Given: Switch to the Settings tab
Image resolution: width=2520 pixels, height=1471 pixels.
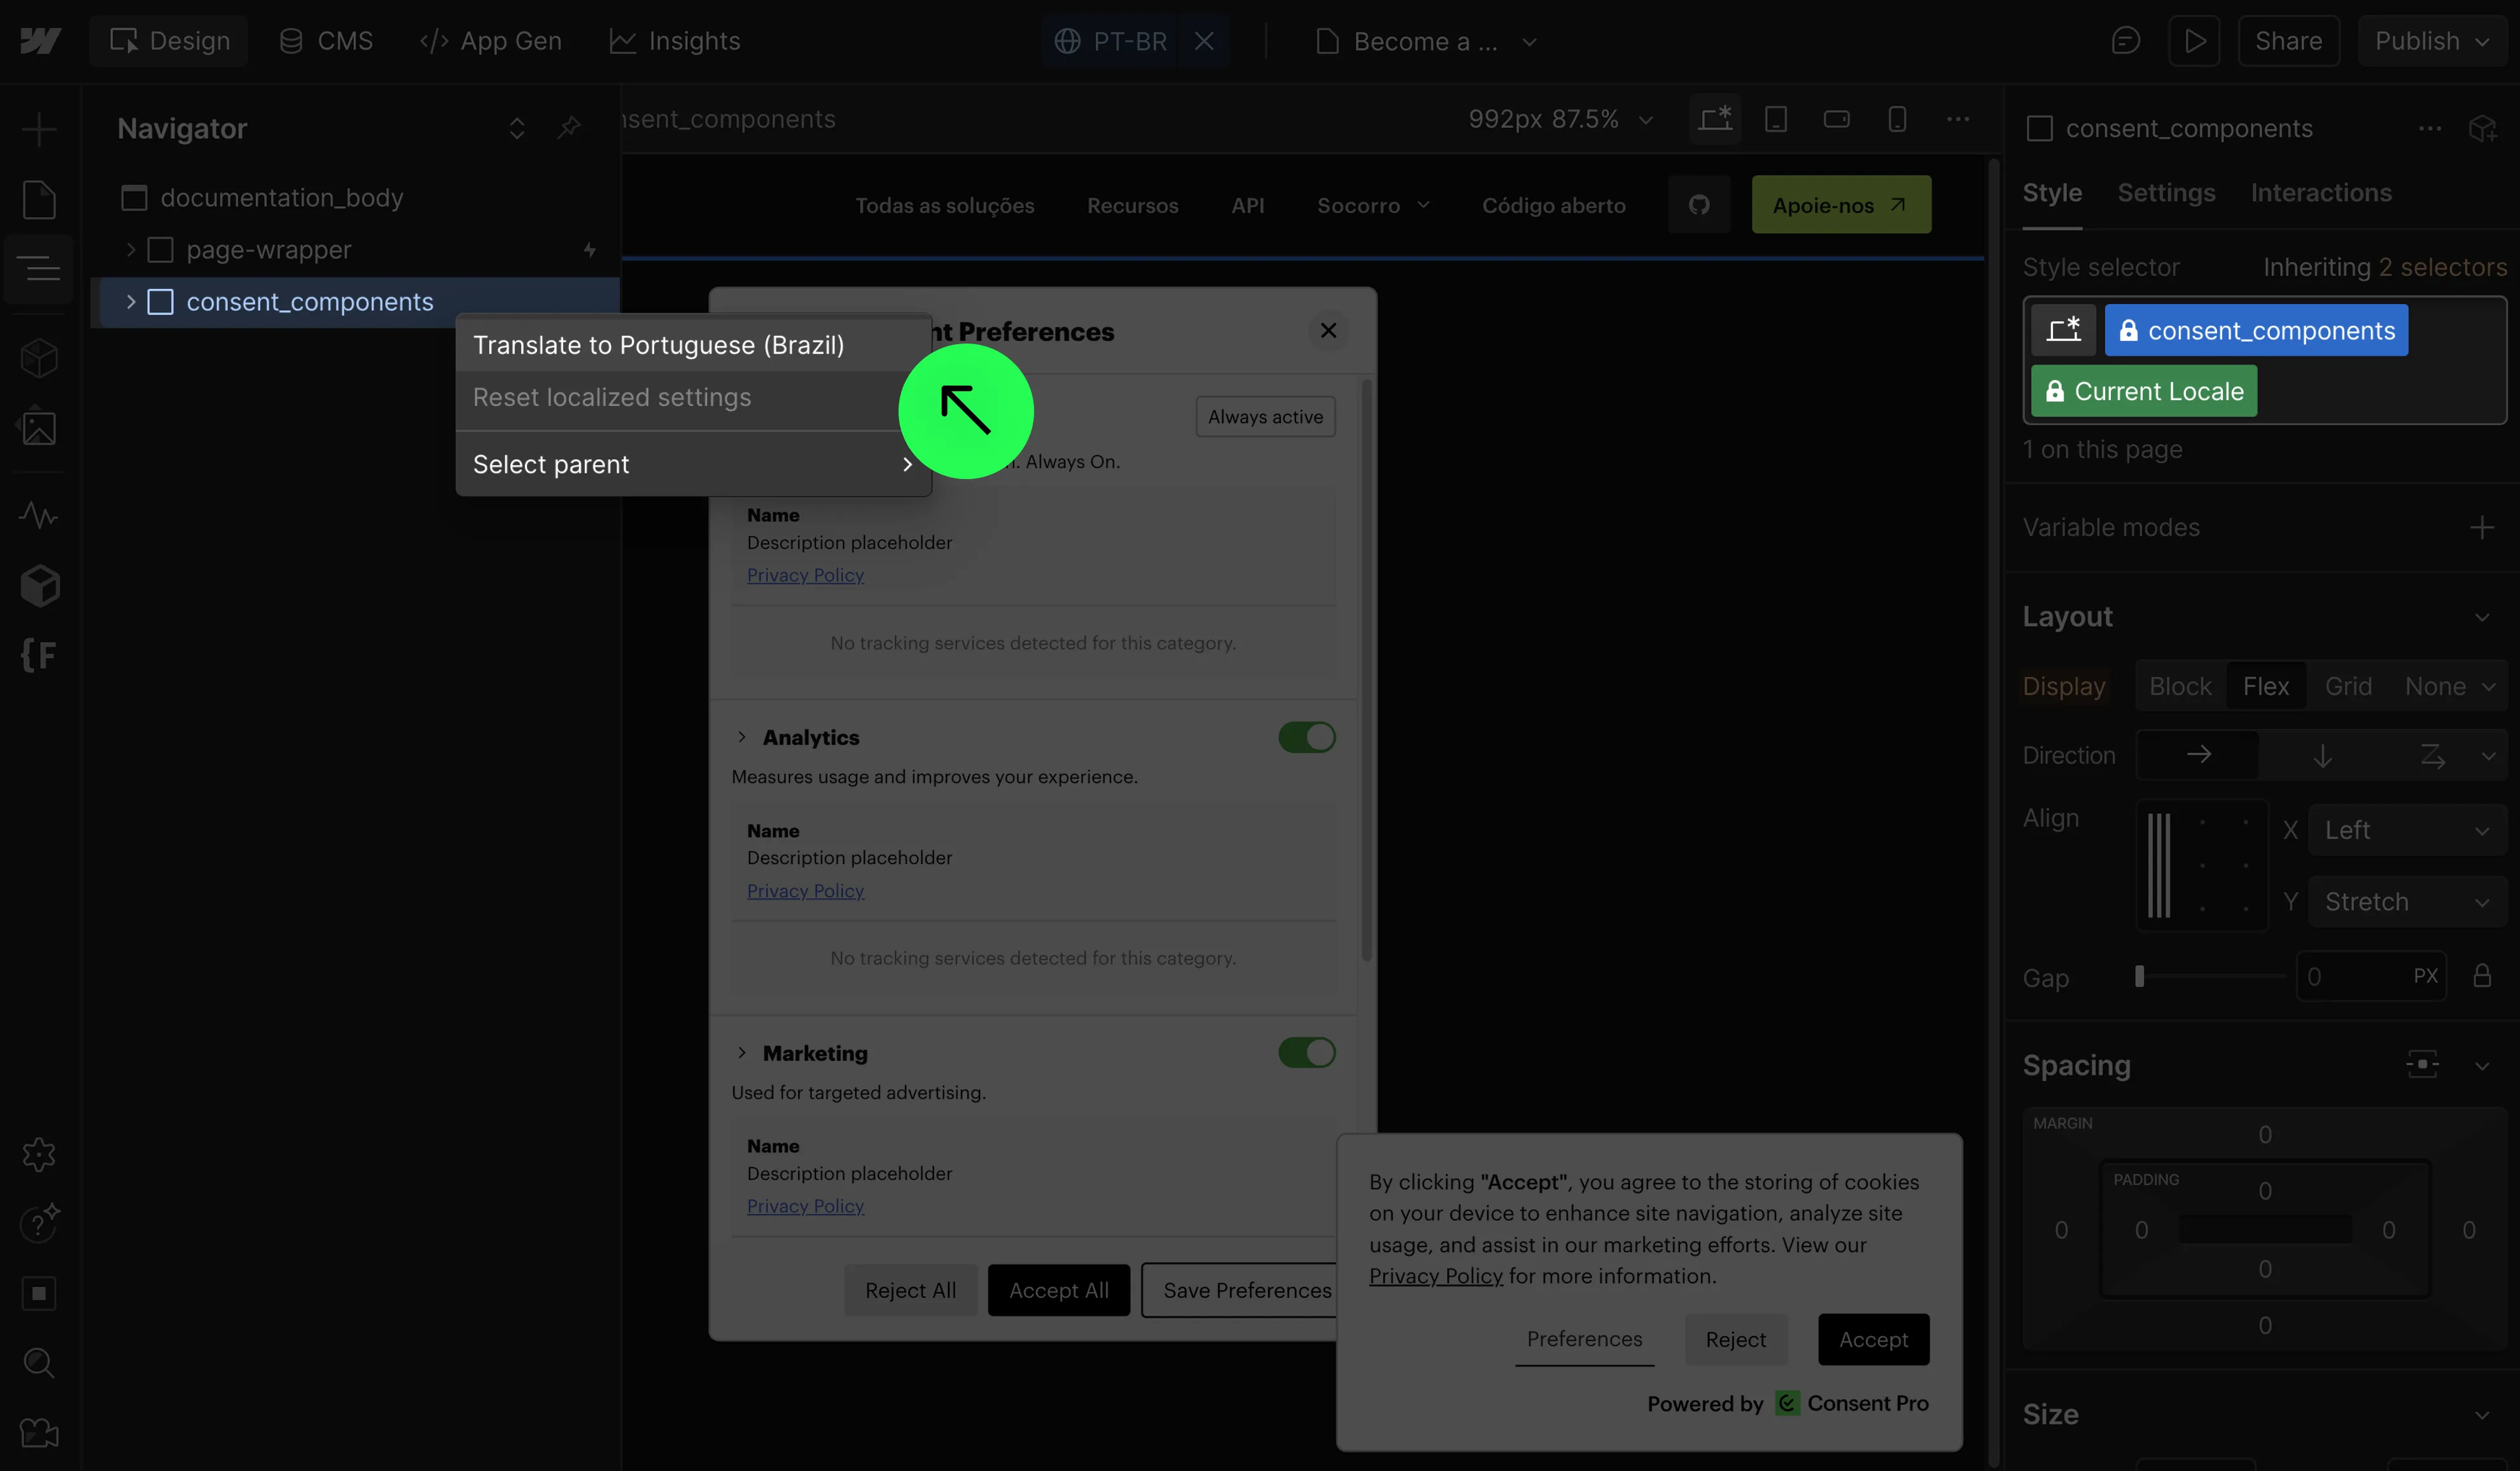Looking at the screenshot, I should click(x=2166, y=193).
